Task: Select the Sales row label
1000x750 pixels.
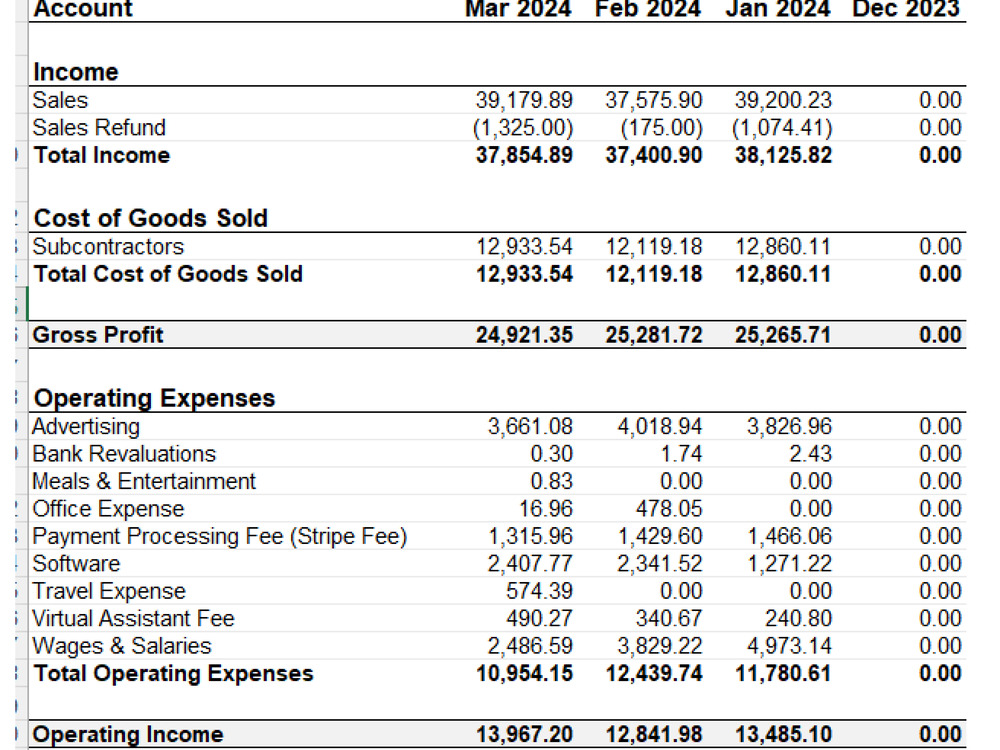Action: [61, 100]
